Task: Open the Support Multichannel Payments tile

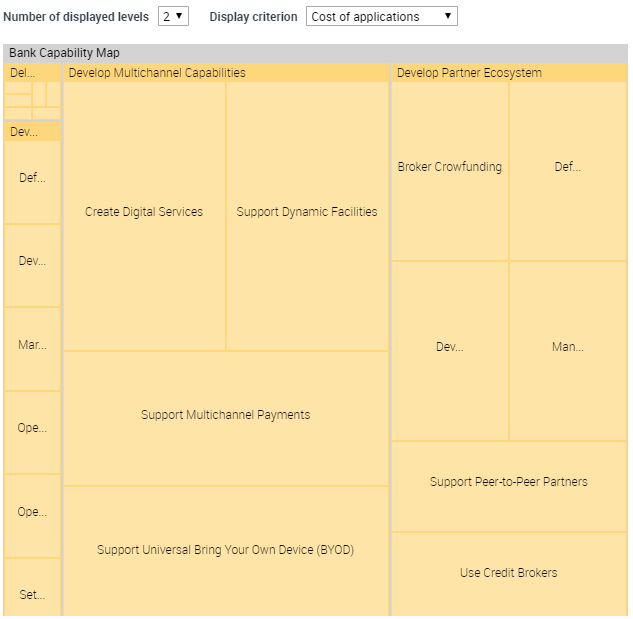Action: pos(226,415)
